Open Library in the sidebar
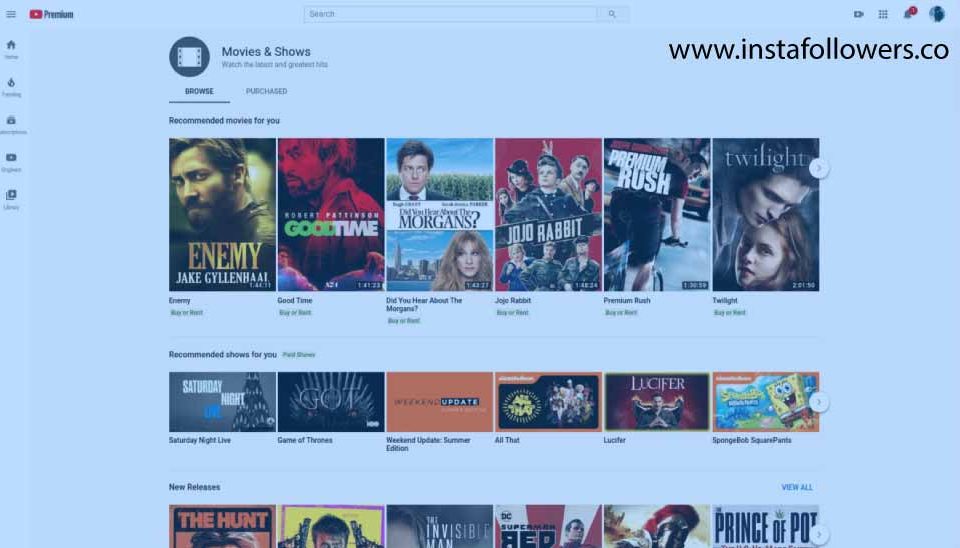 click(11, 199)
